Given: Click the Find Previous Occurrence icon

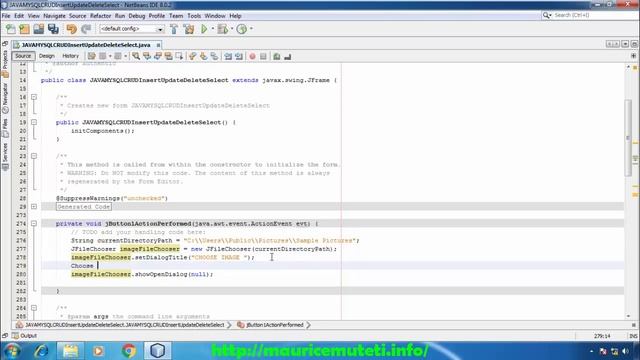Looking at the screenshot, I should (147, 56).
